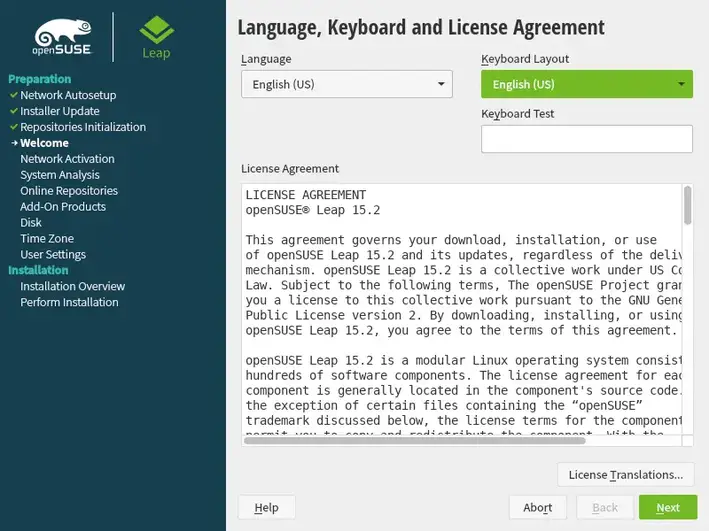The image size is (709, 531).
Task: Click the green Leap logo
Action: 156,38
